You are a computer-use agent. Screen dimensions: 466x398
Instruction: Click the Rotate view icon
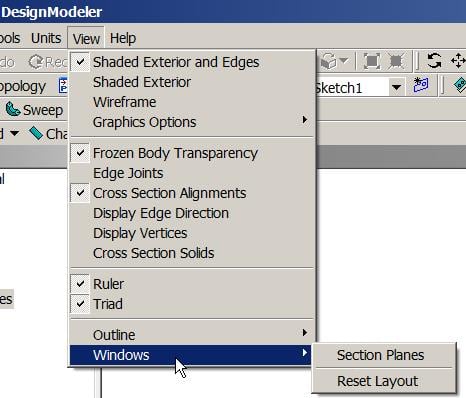(434, 61)
